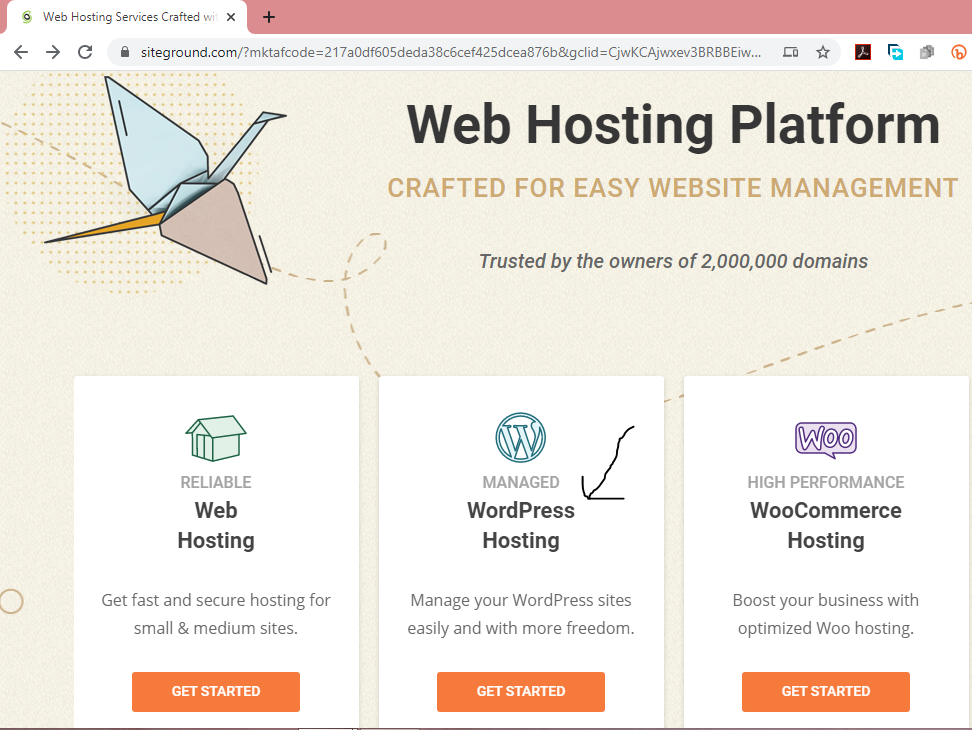Click the purple Woo logo icon

[x=826, y=439]
